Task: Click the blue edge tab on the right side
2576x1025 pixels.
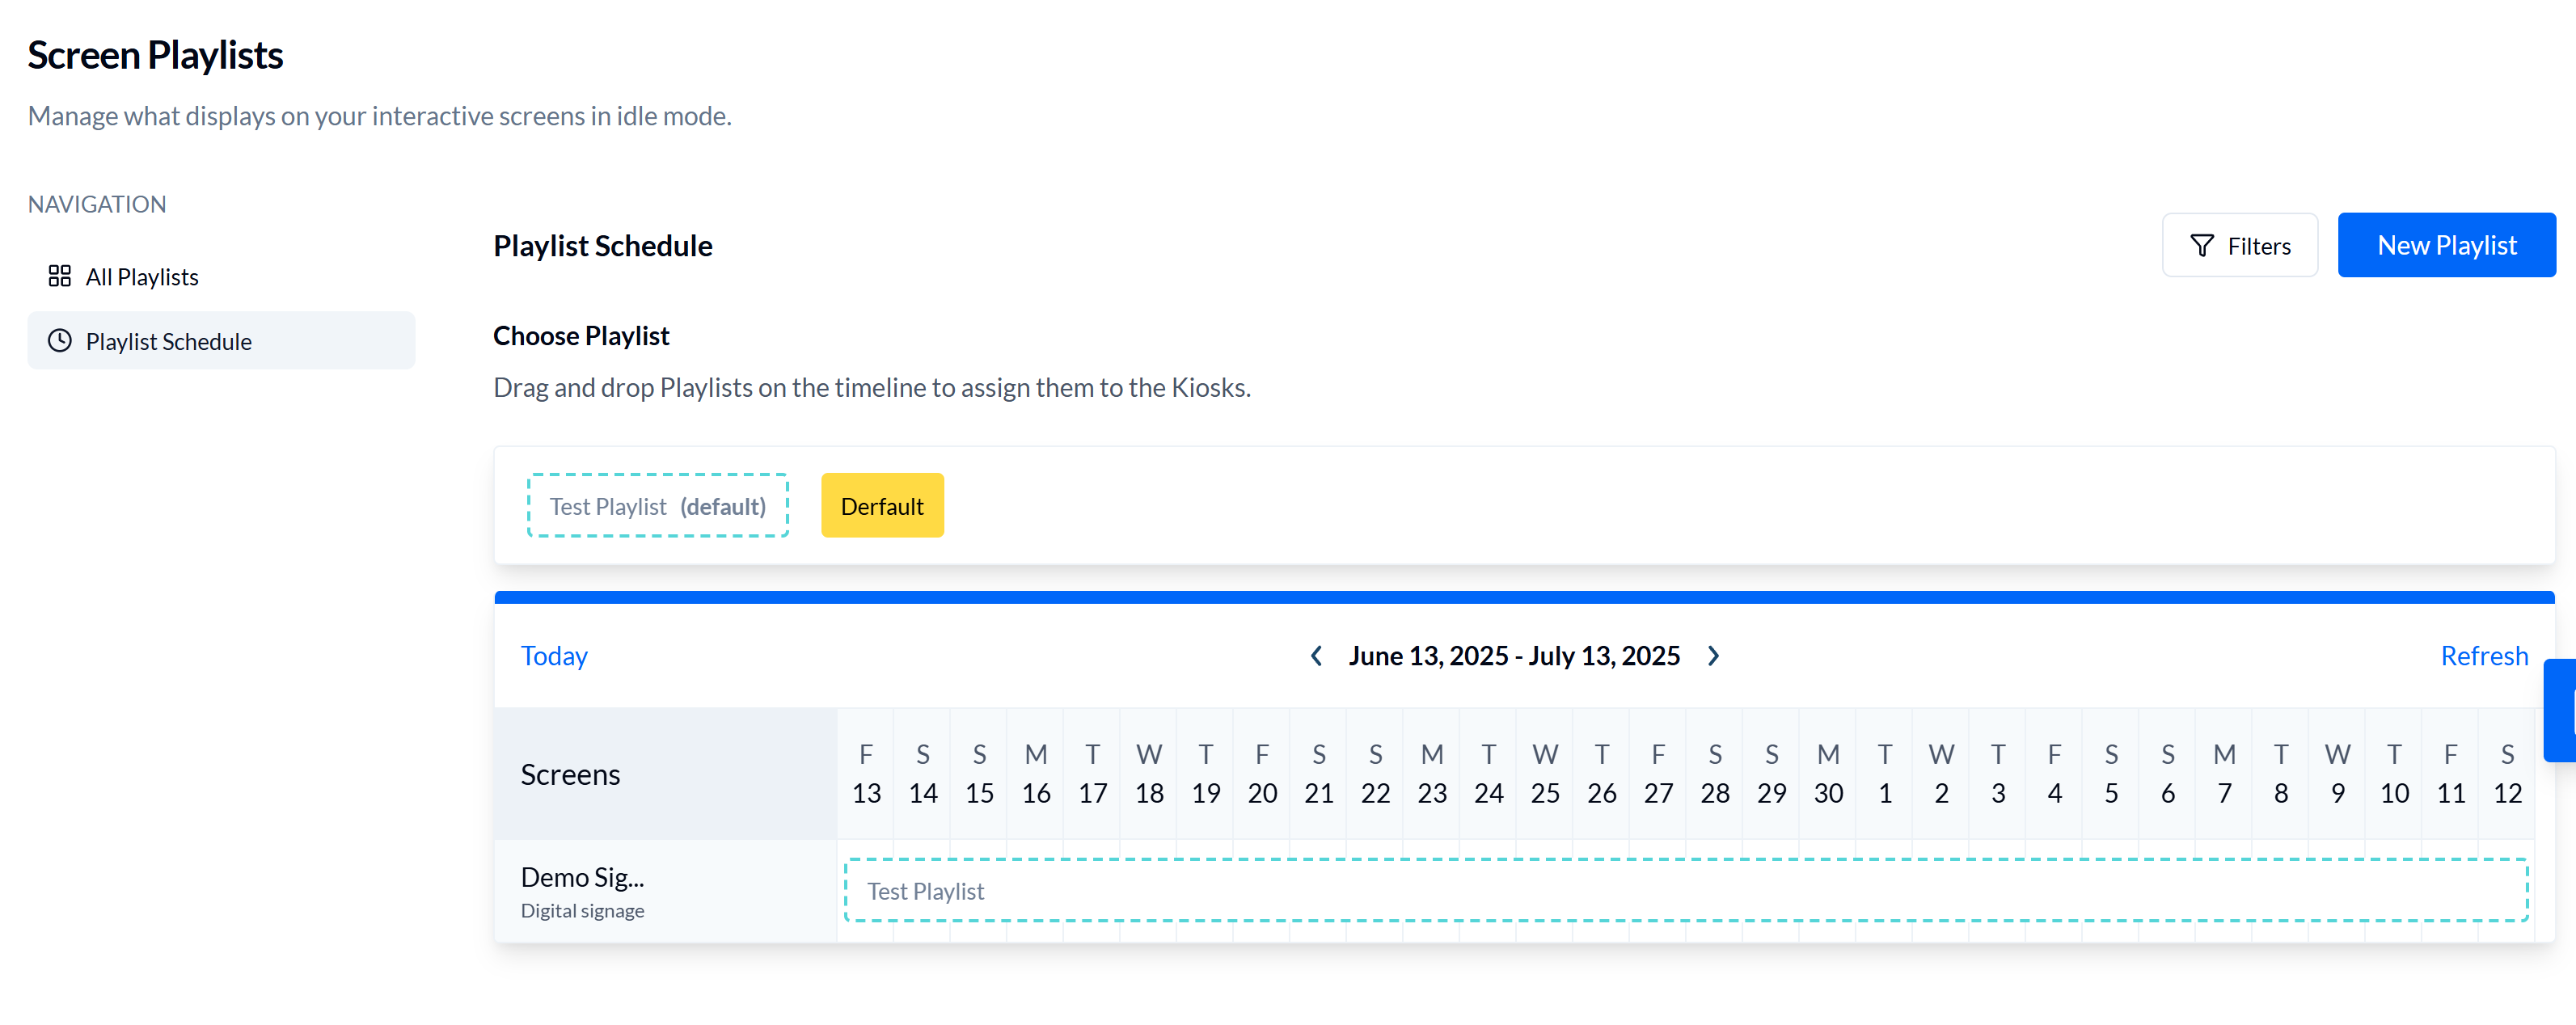Action: click(2566, 710)
